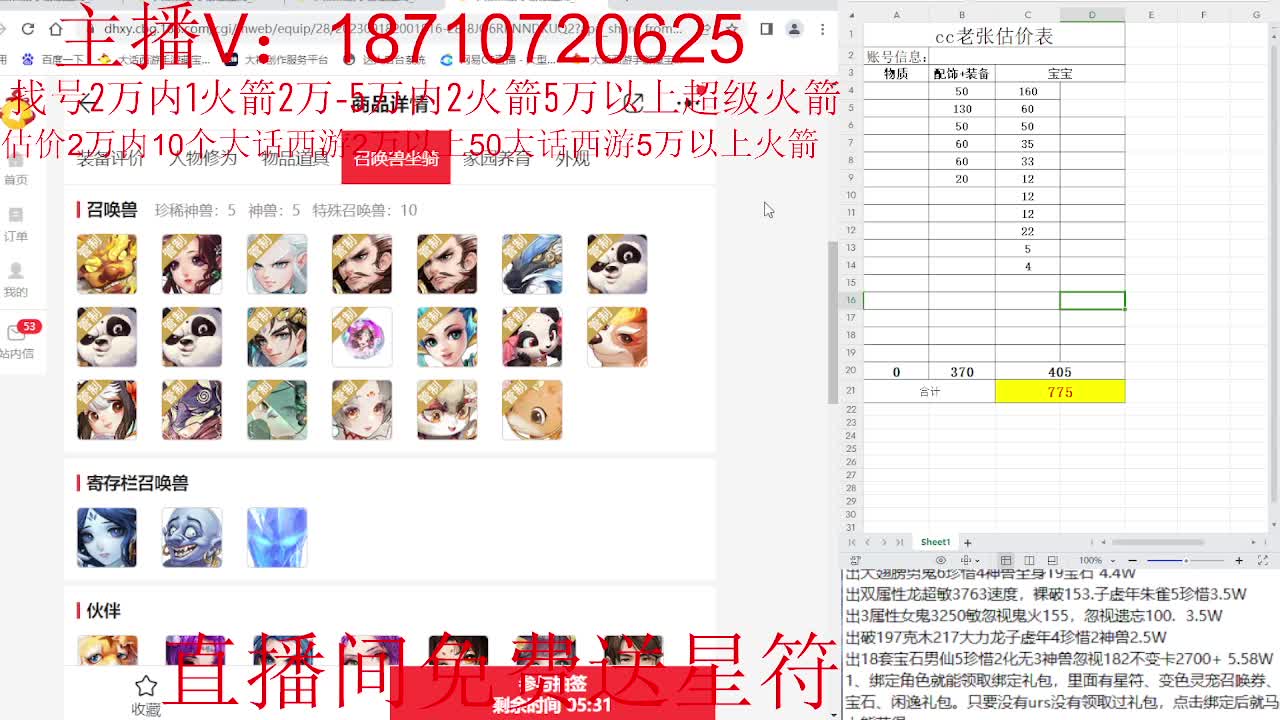Select cell with value 130
Viewport: 1280px width, 720px height.
coord(962,109)
